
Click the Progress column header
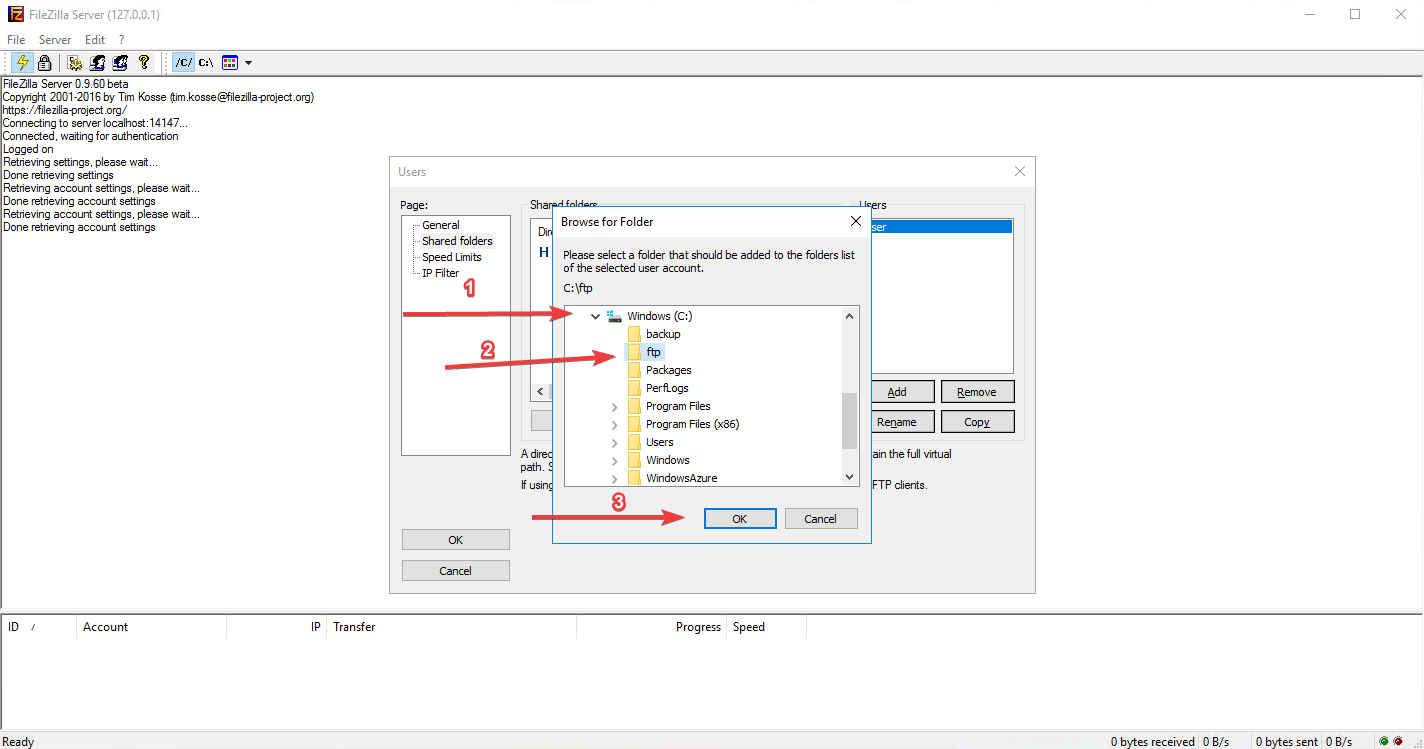(652, 627)
